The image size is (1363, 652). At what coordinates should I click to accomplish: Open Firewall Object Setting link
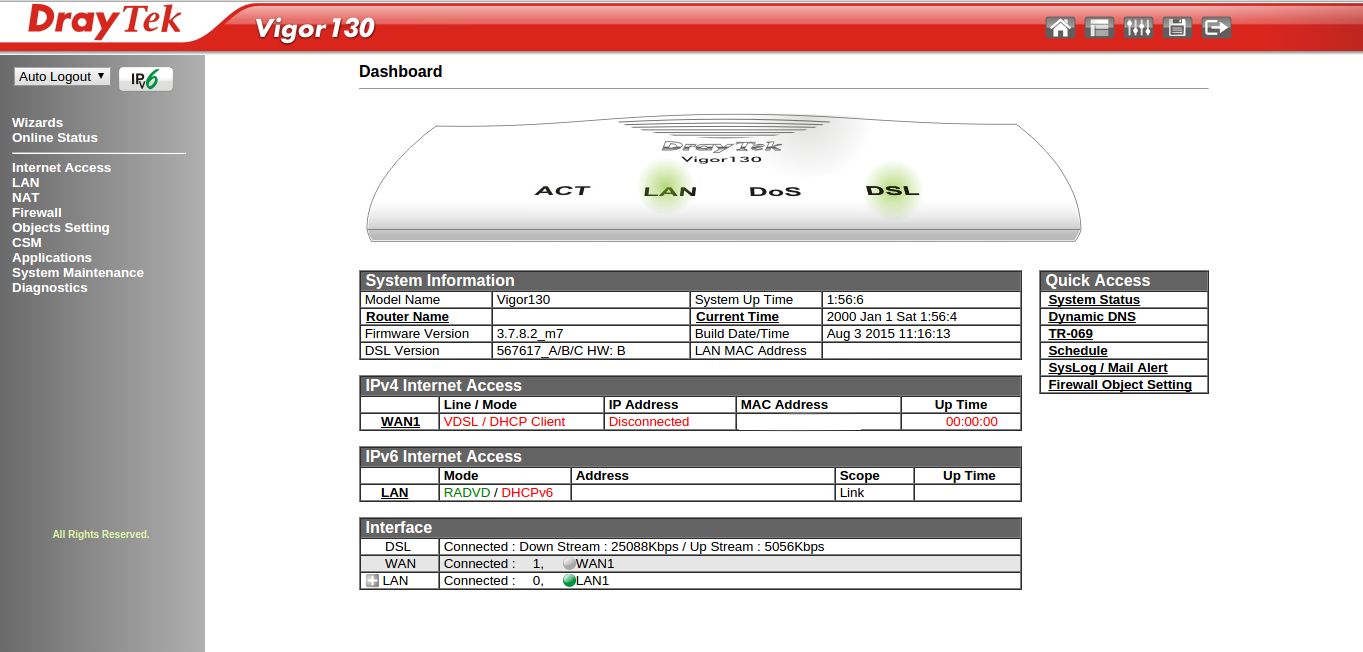1120,385
